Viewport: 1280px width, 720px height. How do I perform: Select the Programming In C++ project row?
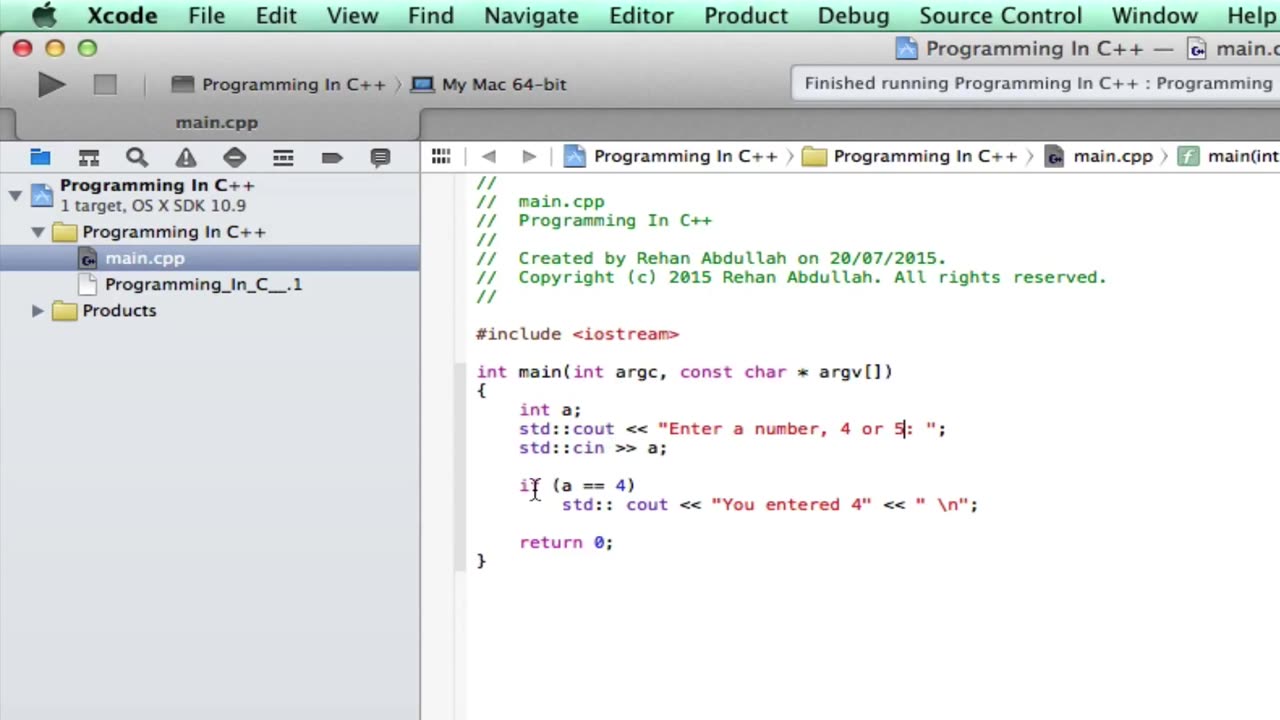click(210, 195)
